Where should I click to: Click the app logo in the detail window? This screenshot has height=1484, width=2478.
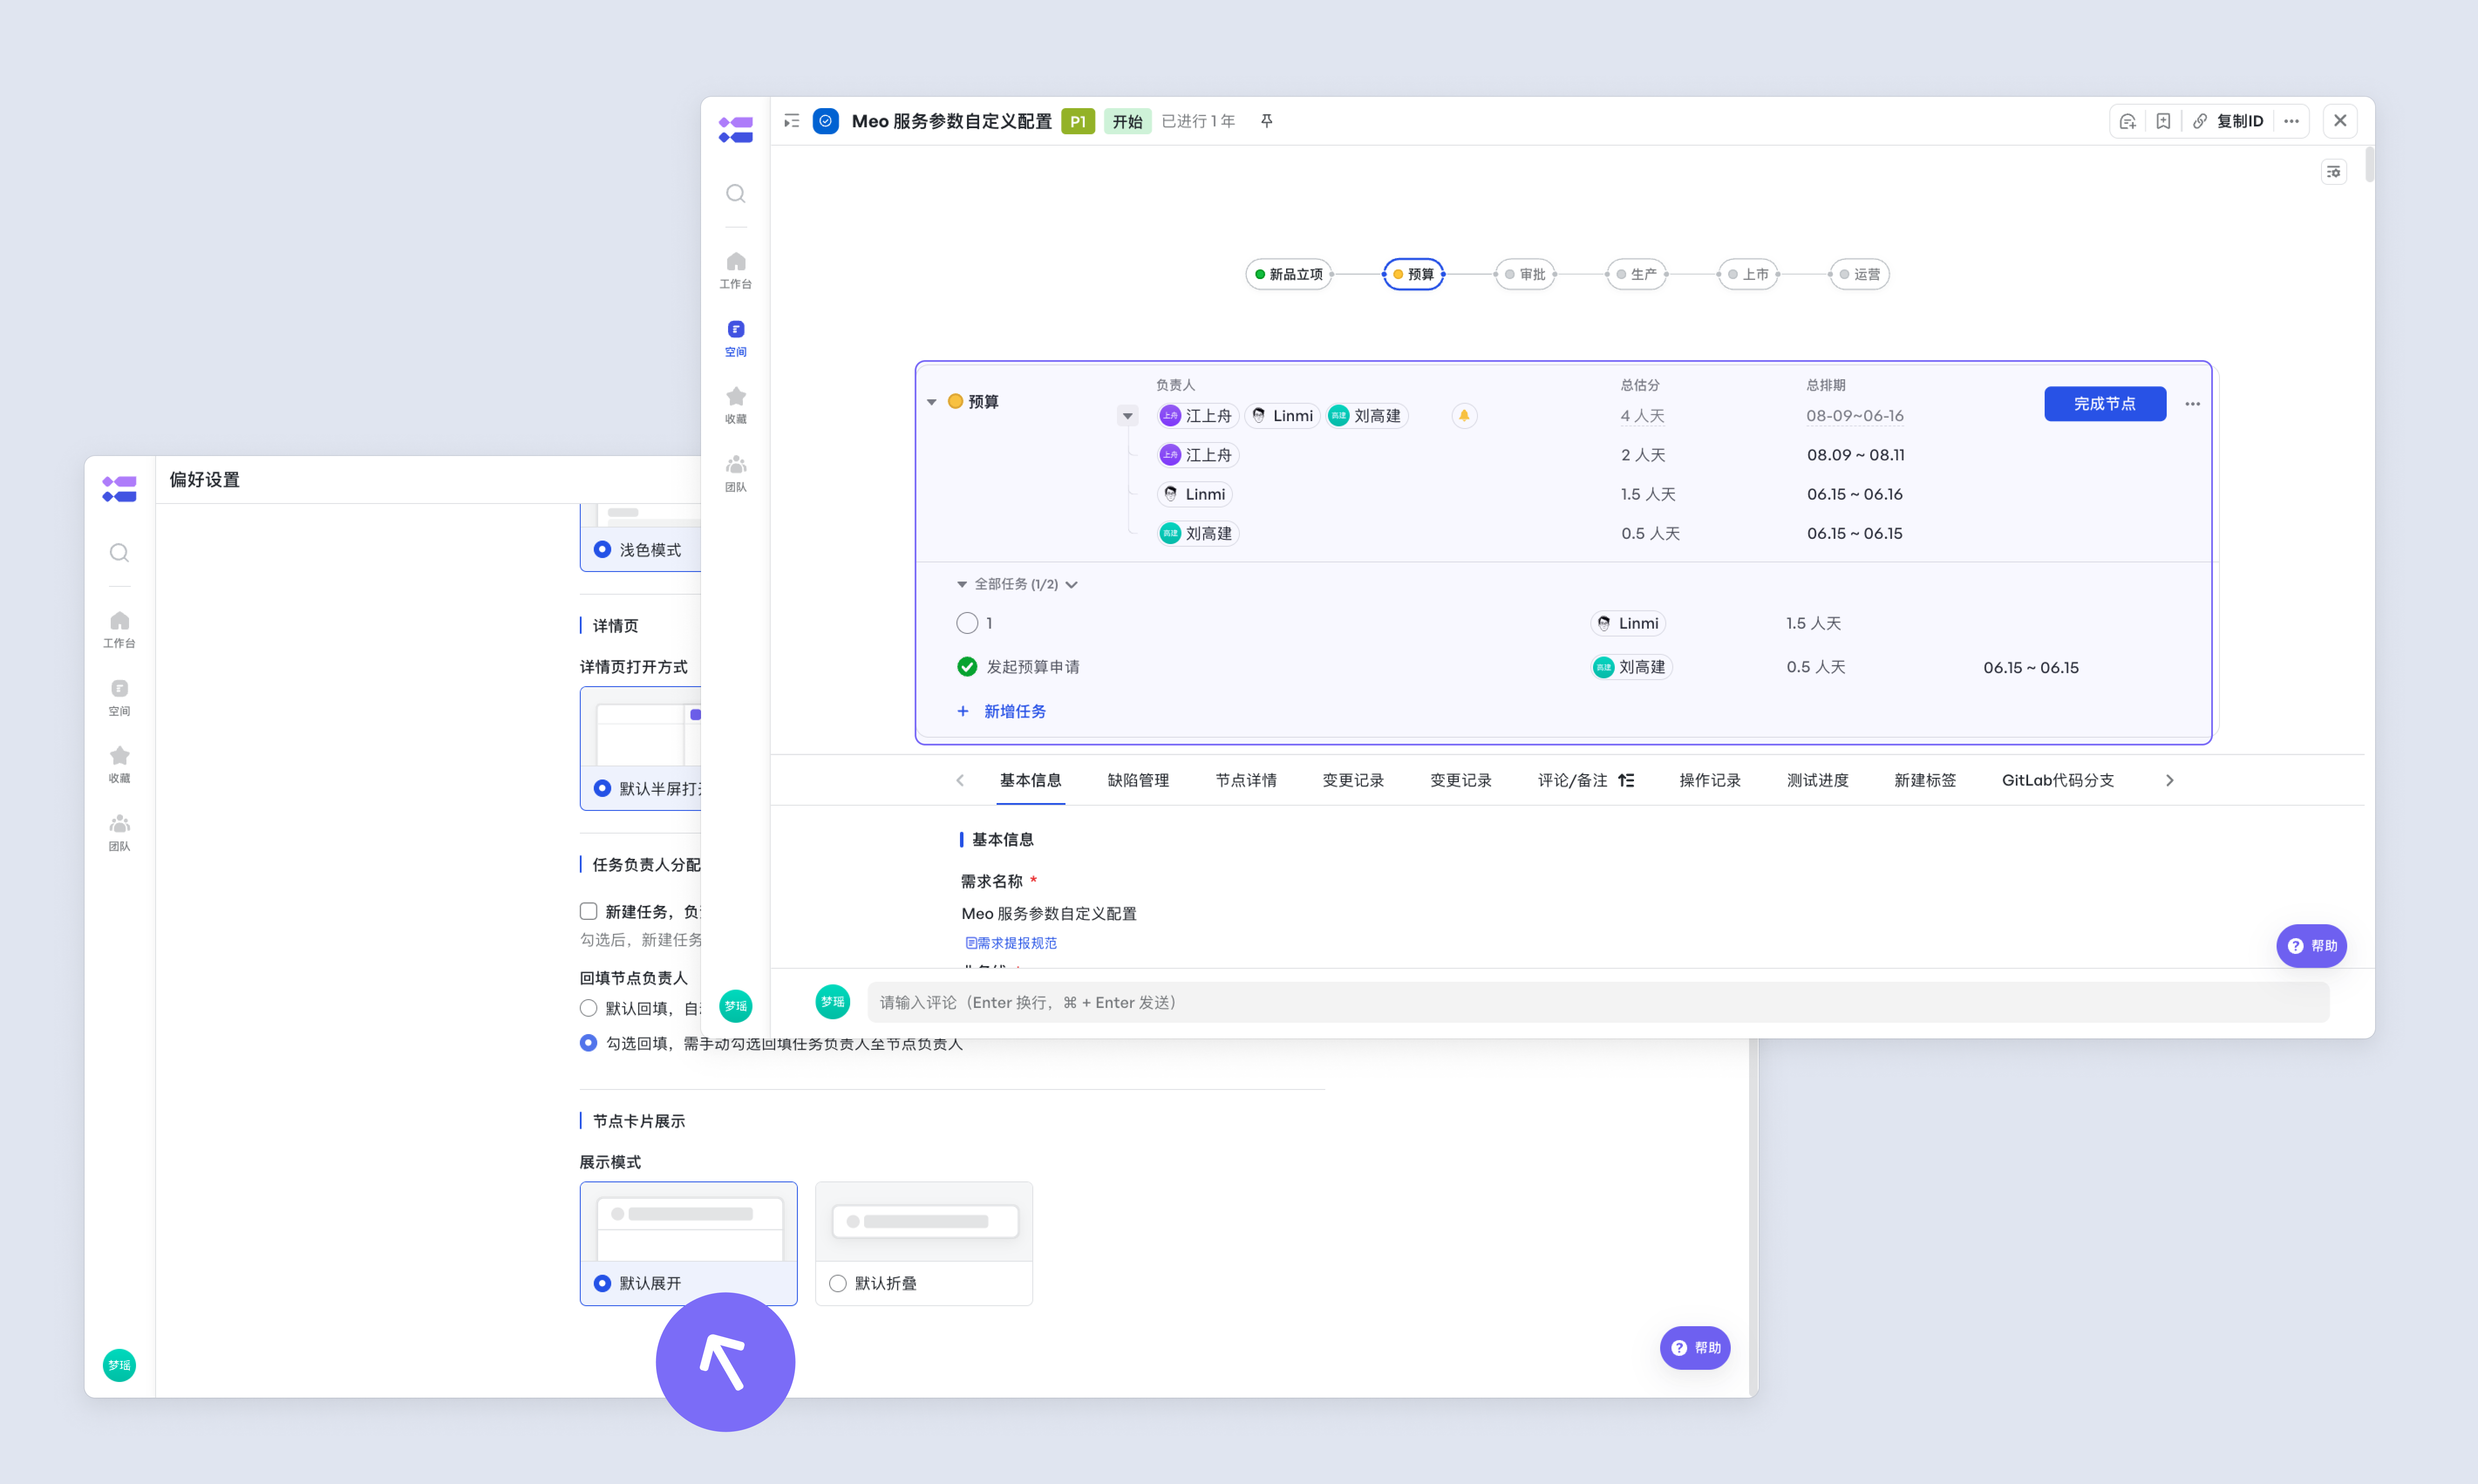pos(735,129)
